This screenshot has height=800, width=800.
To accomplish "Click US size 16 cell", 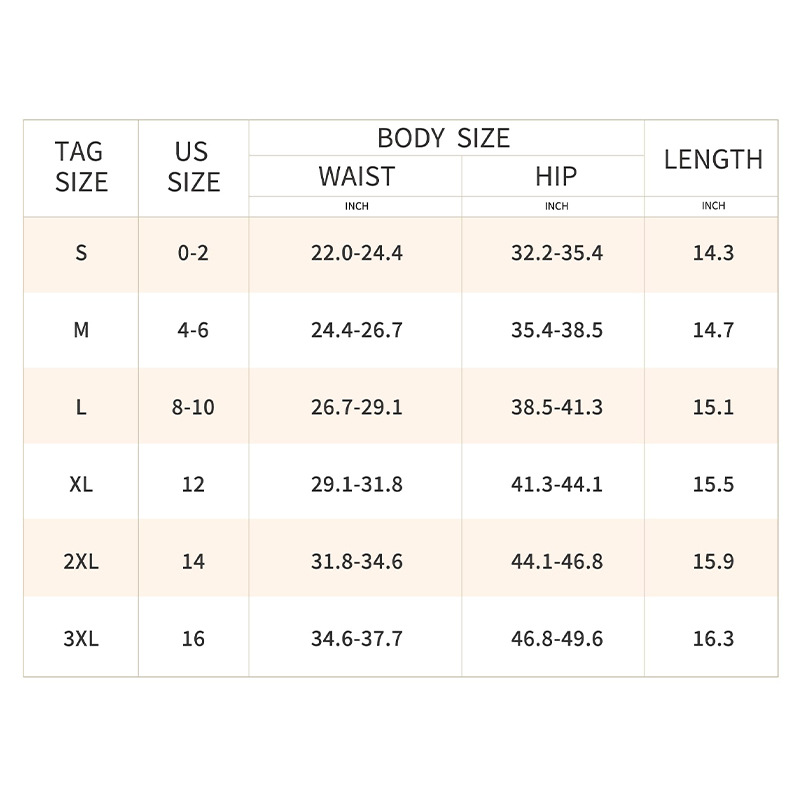I will [193, 638].
